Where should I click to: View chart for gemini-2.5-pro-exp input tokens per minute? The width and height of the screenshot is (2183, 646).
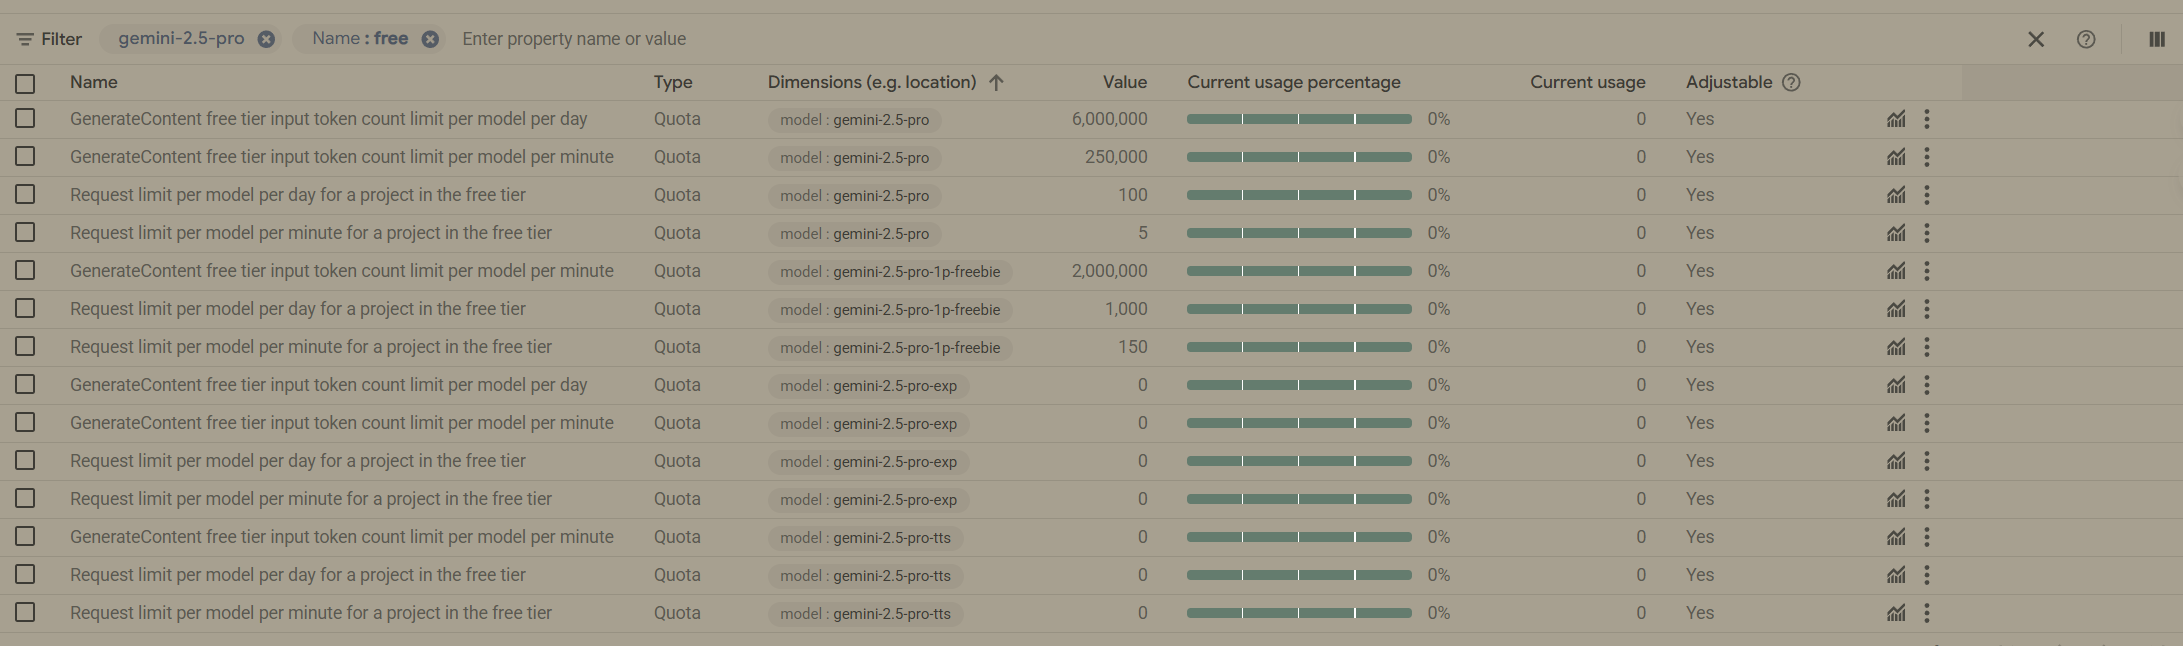(x=1896, y=423)
